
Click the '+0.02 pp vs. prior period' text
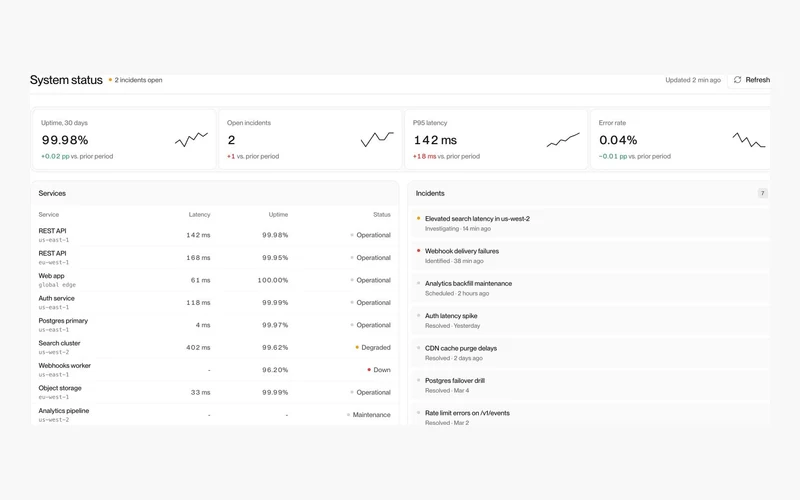click(x=77, y=156)
